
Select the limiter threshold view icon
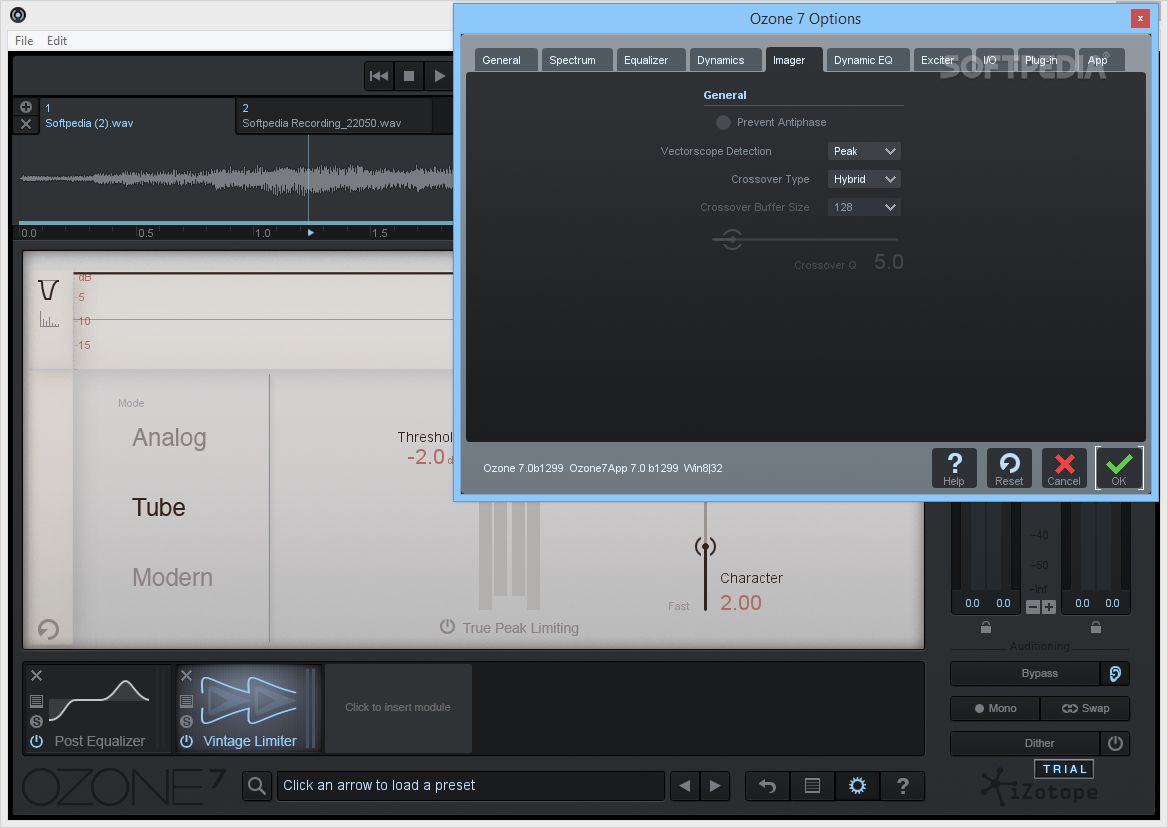click(48, 290)
